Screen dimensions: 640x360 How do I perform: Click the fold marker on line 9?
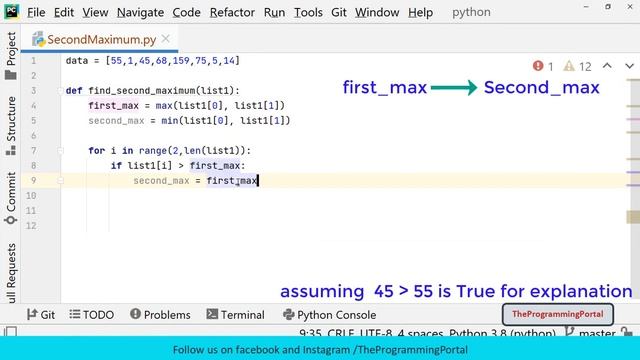click(60, 180)
